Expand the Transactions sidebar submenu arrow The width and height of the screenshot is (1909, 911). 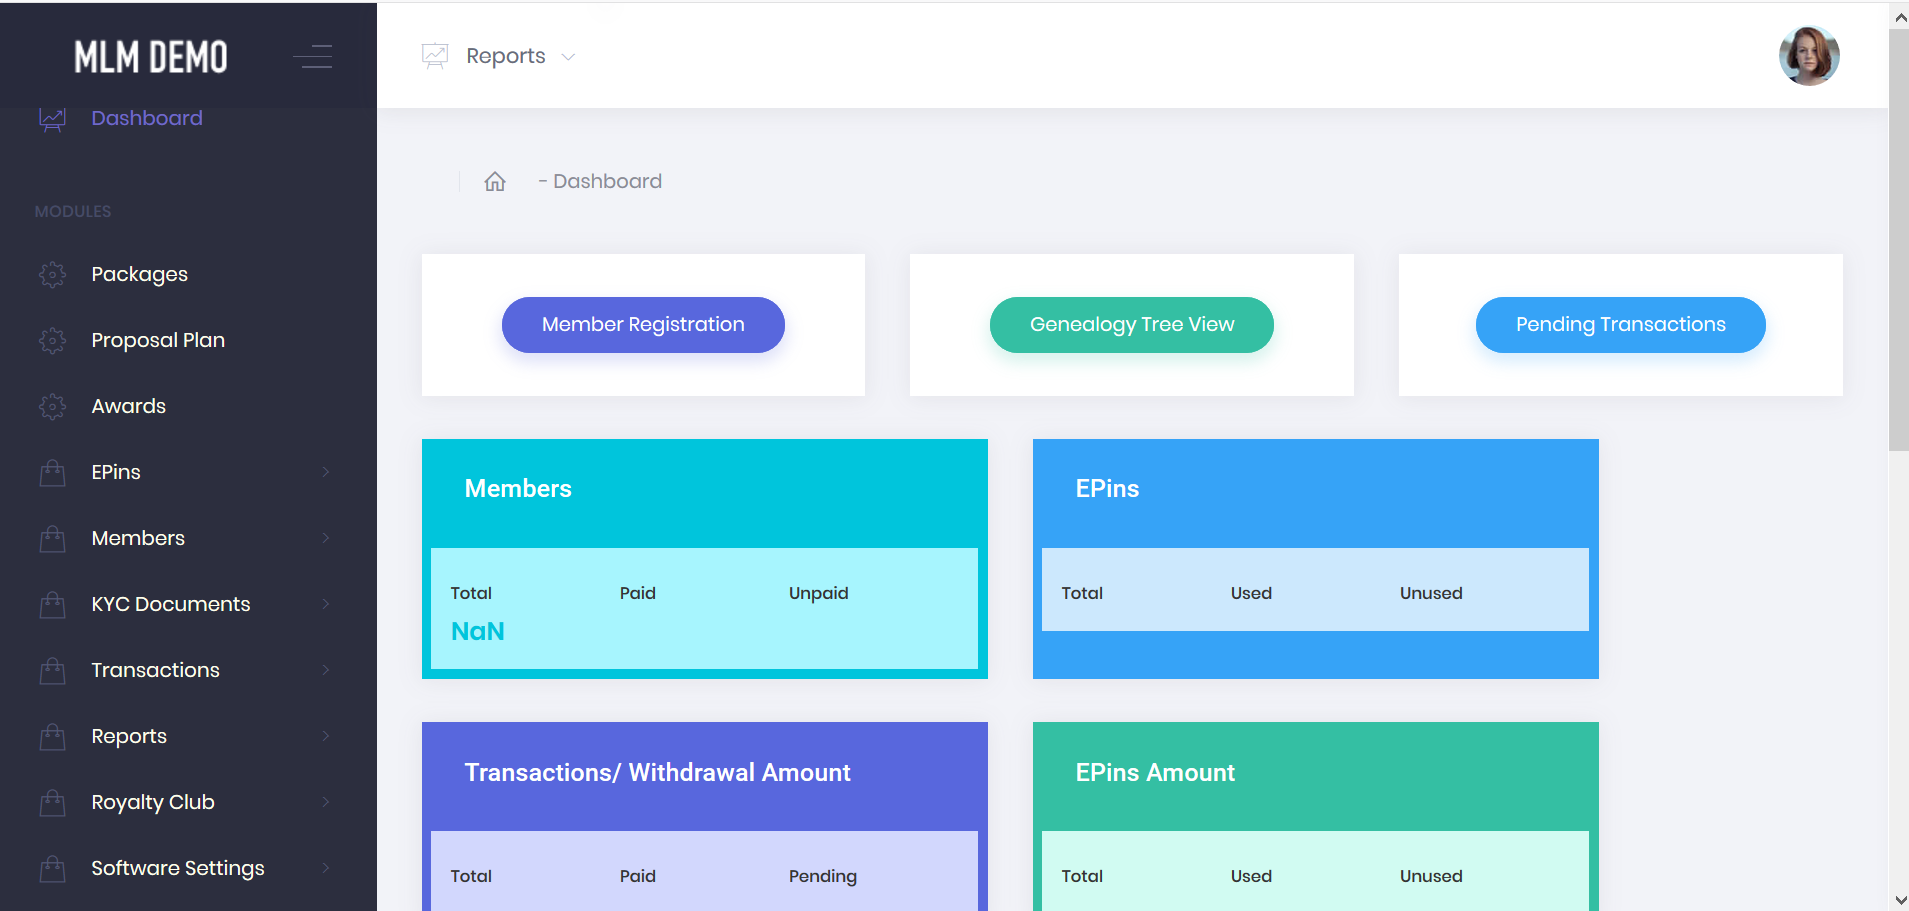(x=326, y=670)
